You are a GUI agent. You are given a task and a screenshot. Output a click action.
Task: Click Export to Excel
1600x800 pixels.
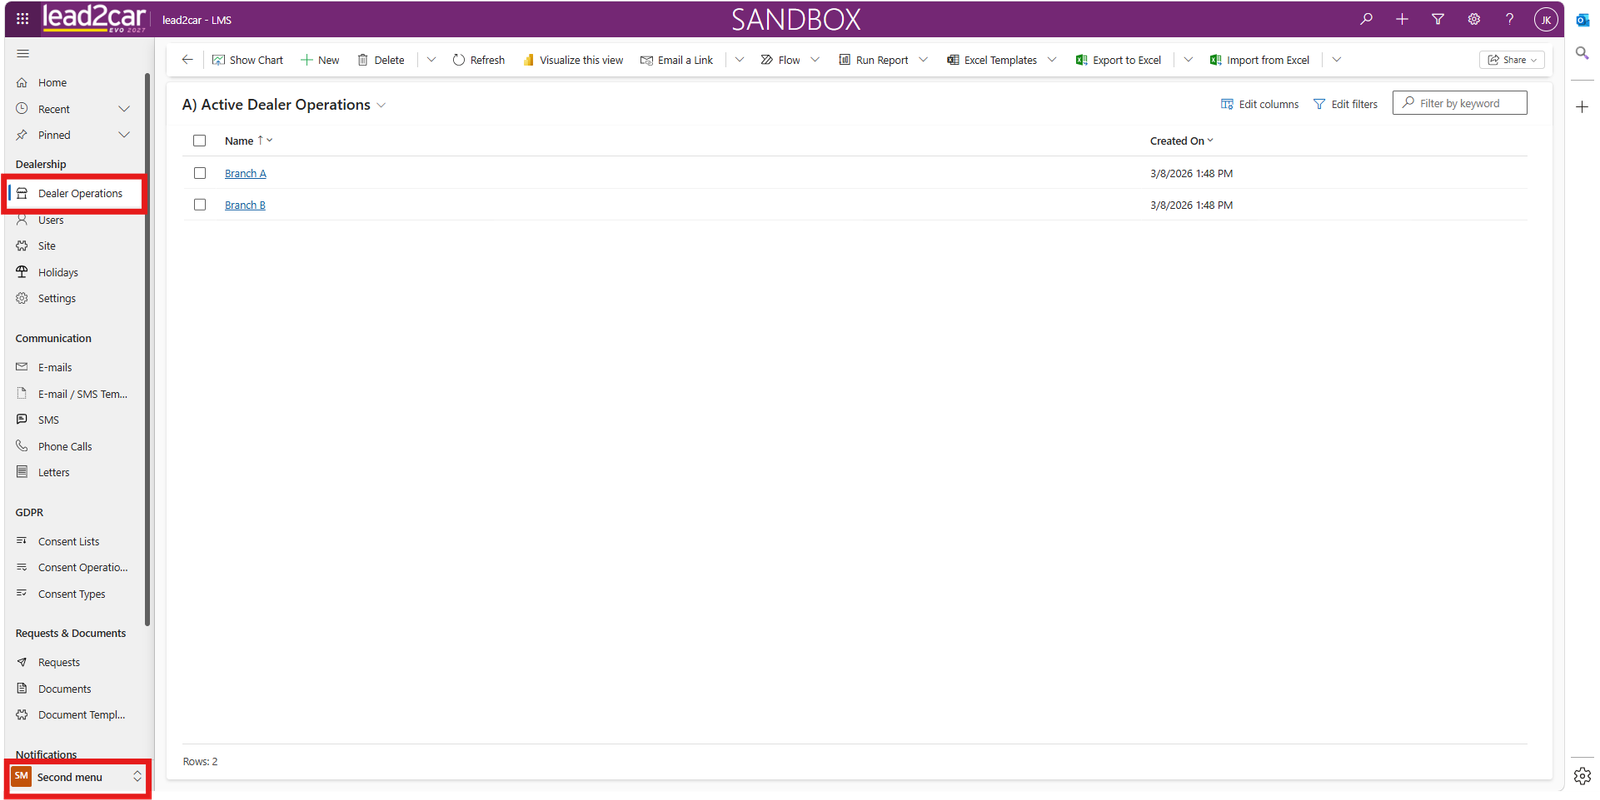click(1118, 60)
